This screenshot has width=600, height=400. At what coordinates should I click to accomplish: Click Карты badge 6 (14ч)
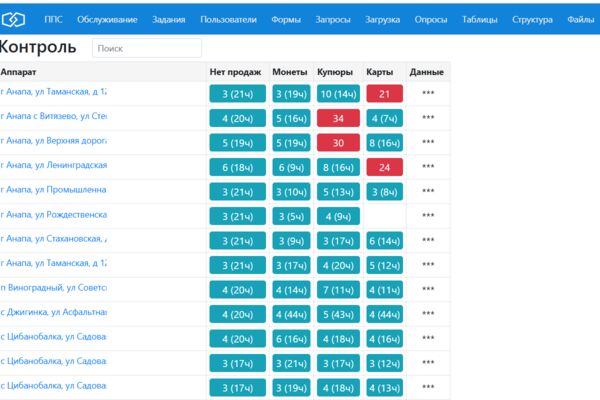click(x=385, y=241)
